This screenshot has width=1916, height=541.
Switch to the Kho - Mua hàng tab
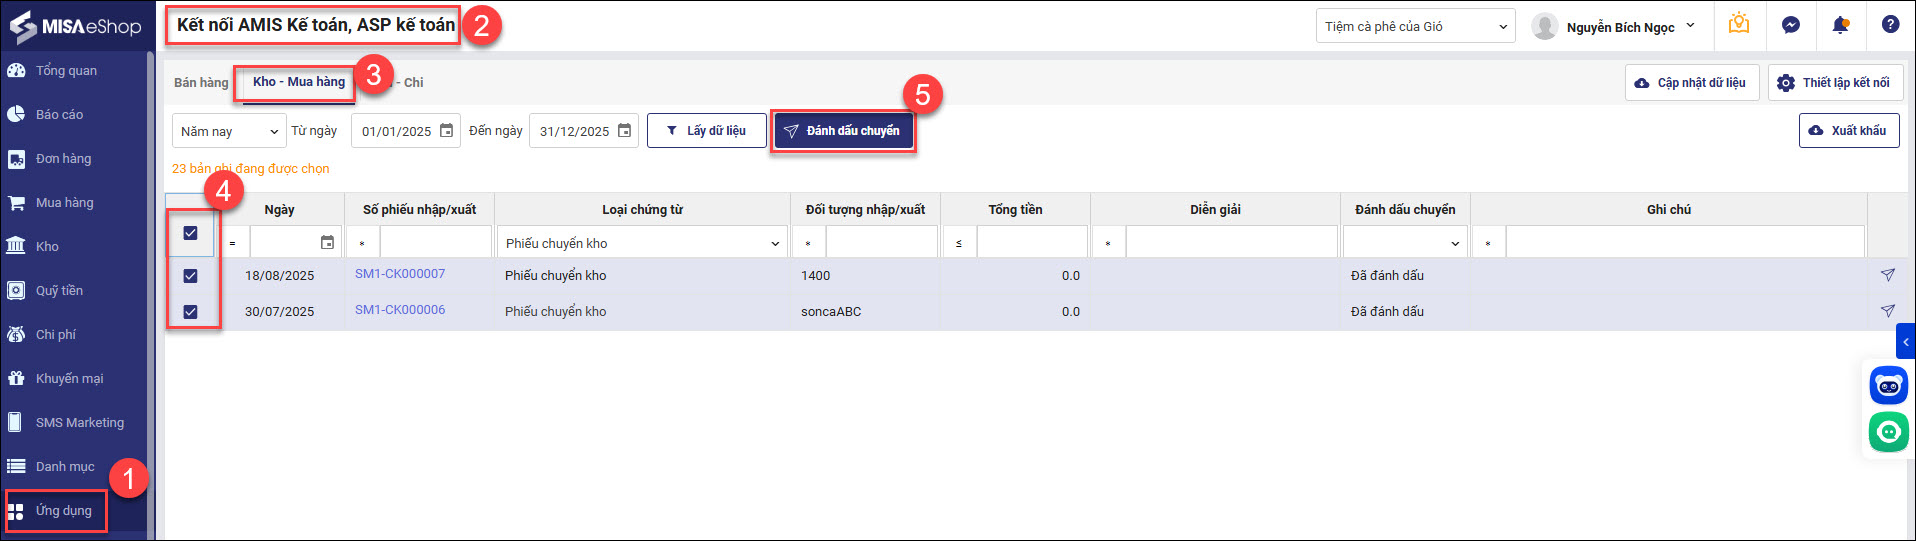tap(298, 82)
